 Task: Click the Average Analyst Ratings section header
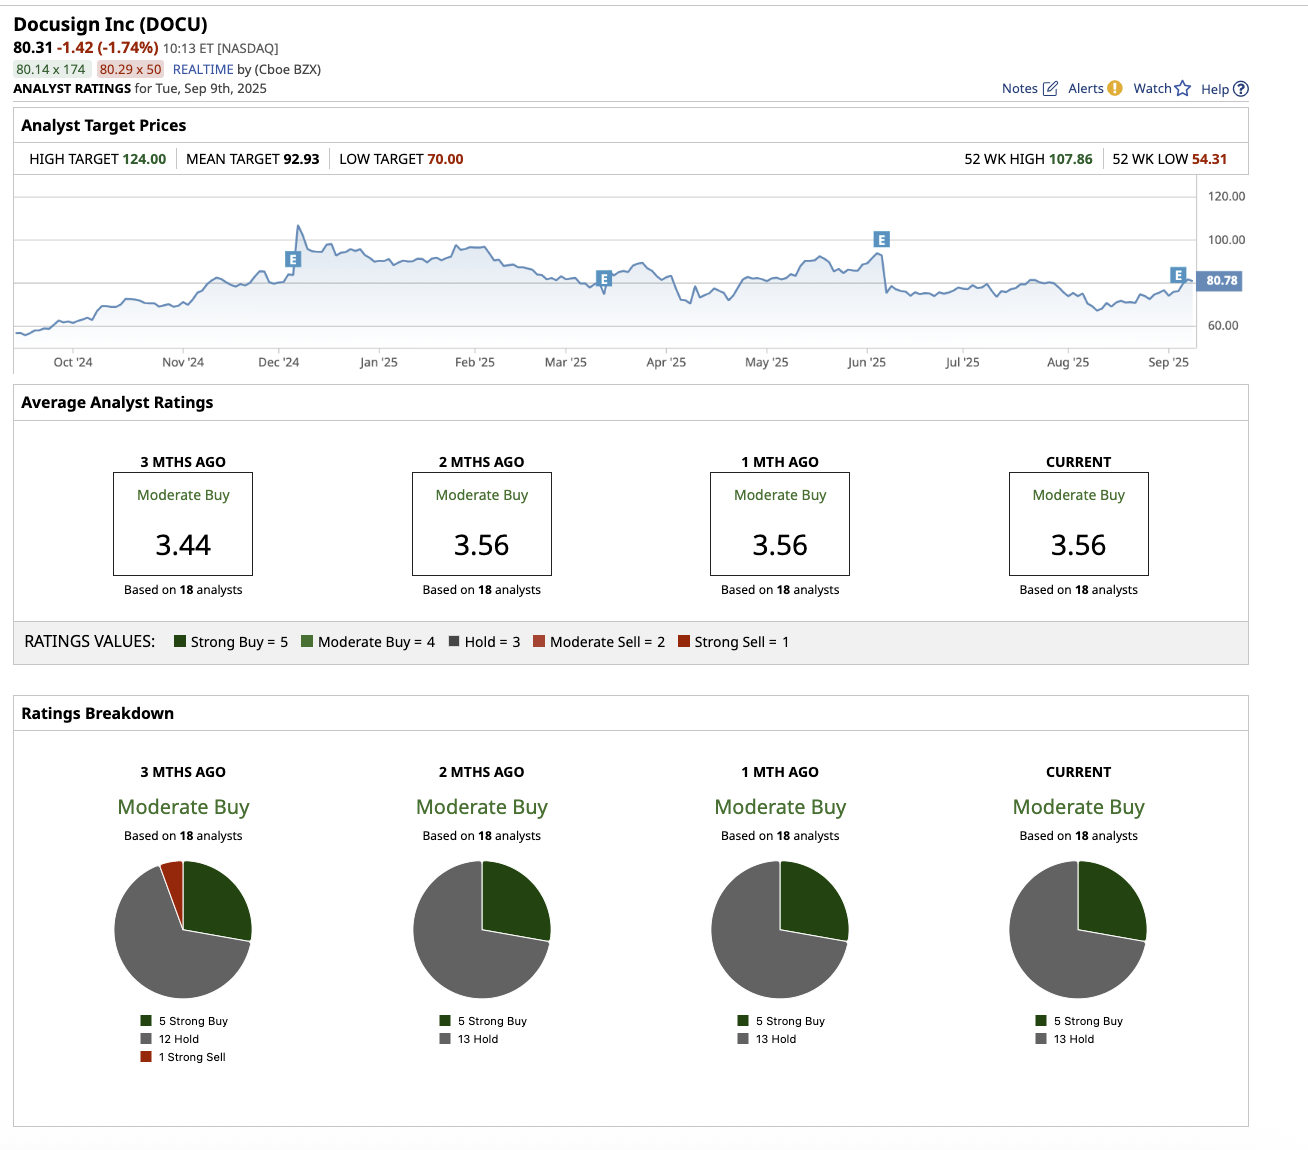tap(117, 402)
